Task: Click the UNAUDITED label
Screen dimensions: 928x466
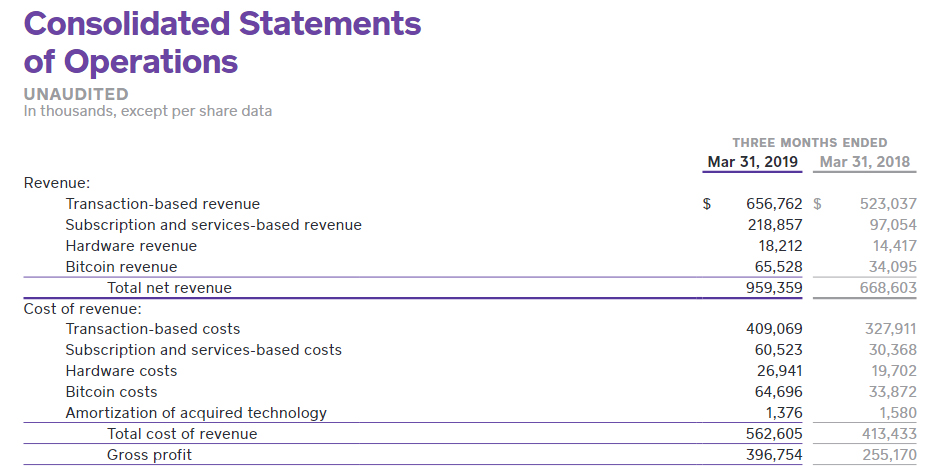Action: click(76, 94)
